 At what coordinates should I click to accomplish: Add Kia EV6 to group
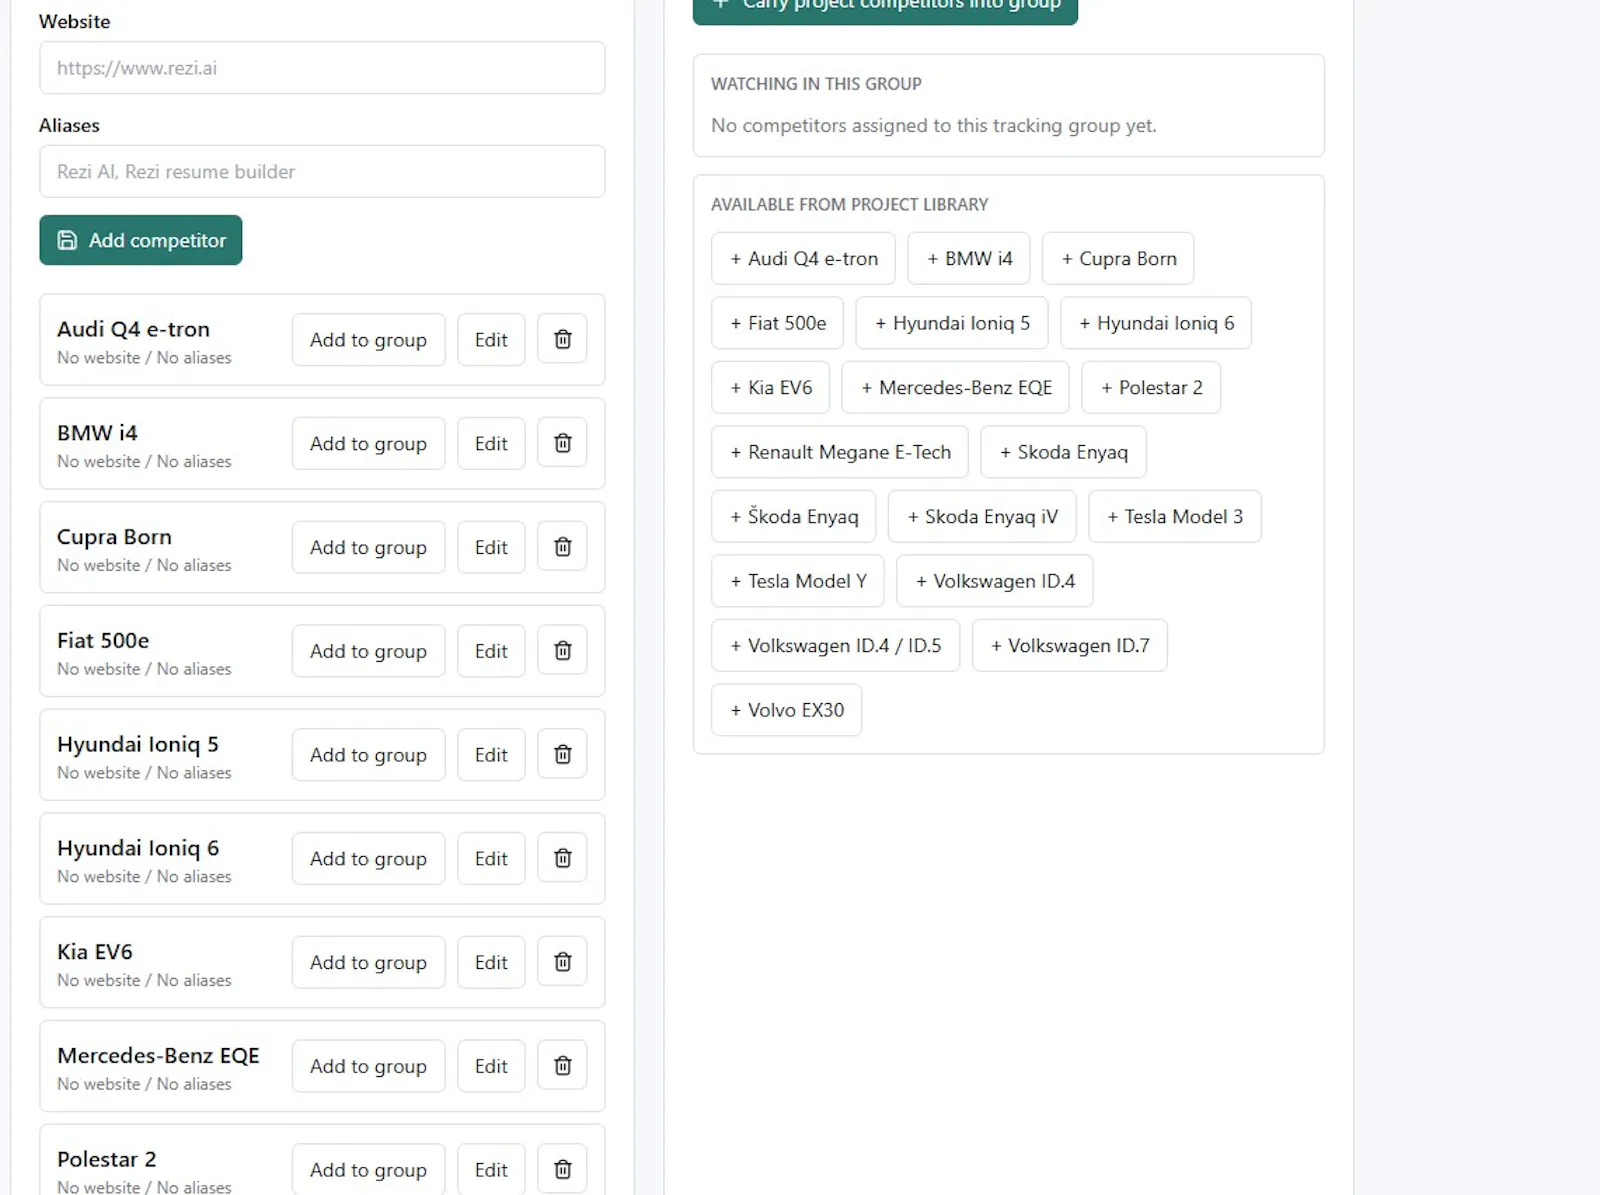(368, 962)
